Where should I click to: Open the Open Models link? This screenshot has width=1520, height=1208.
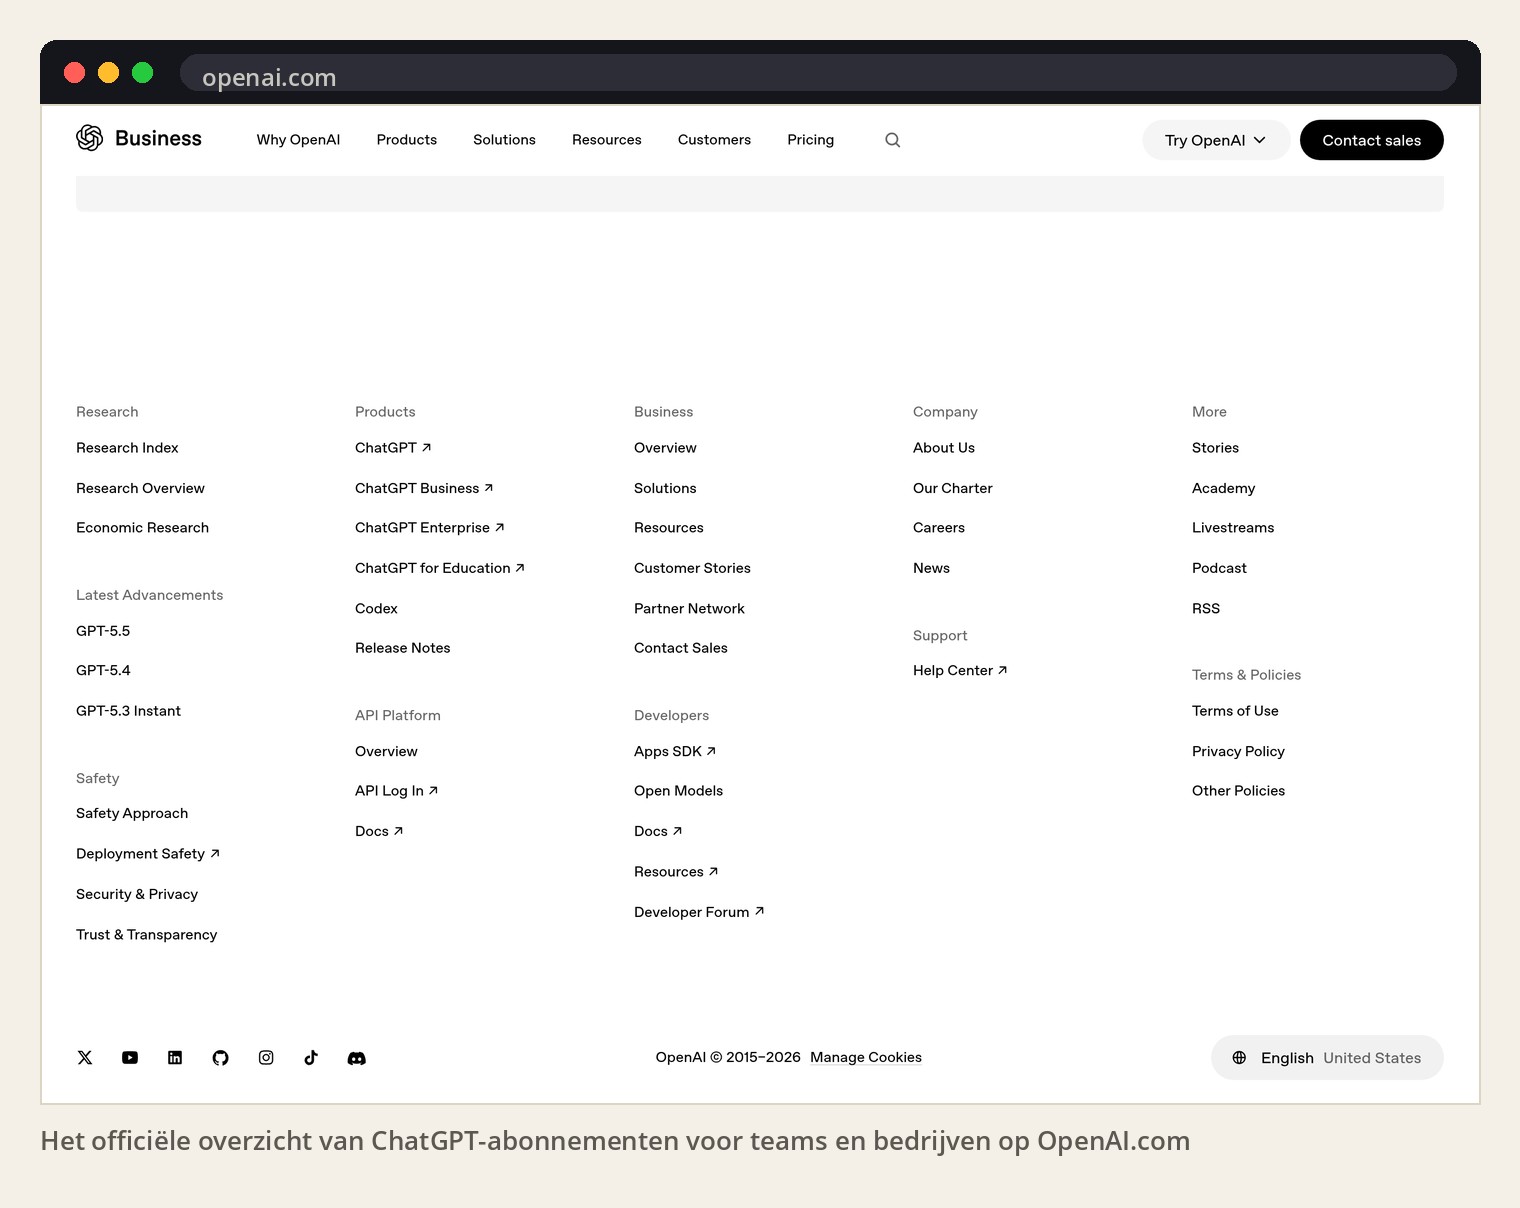coord(678,791)
